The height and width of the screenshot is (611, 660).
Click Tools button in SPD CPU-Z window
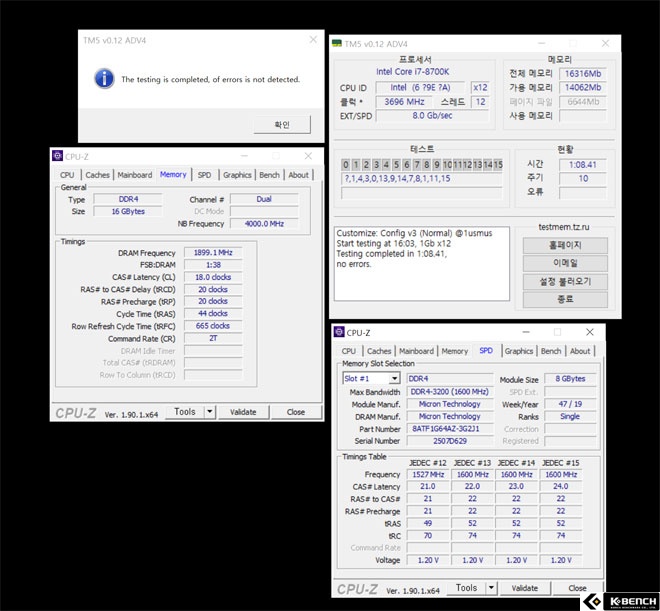(x=466, y=587)
